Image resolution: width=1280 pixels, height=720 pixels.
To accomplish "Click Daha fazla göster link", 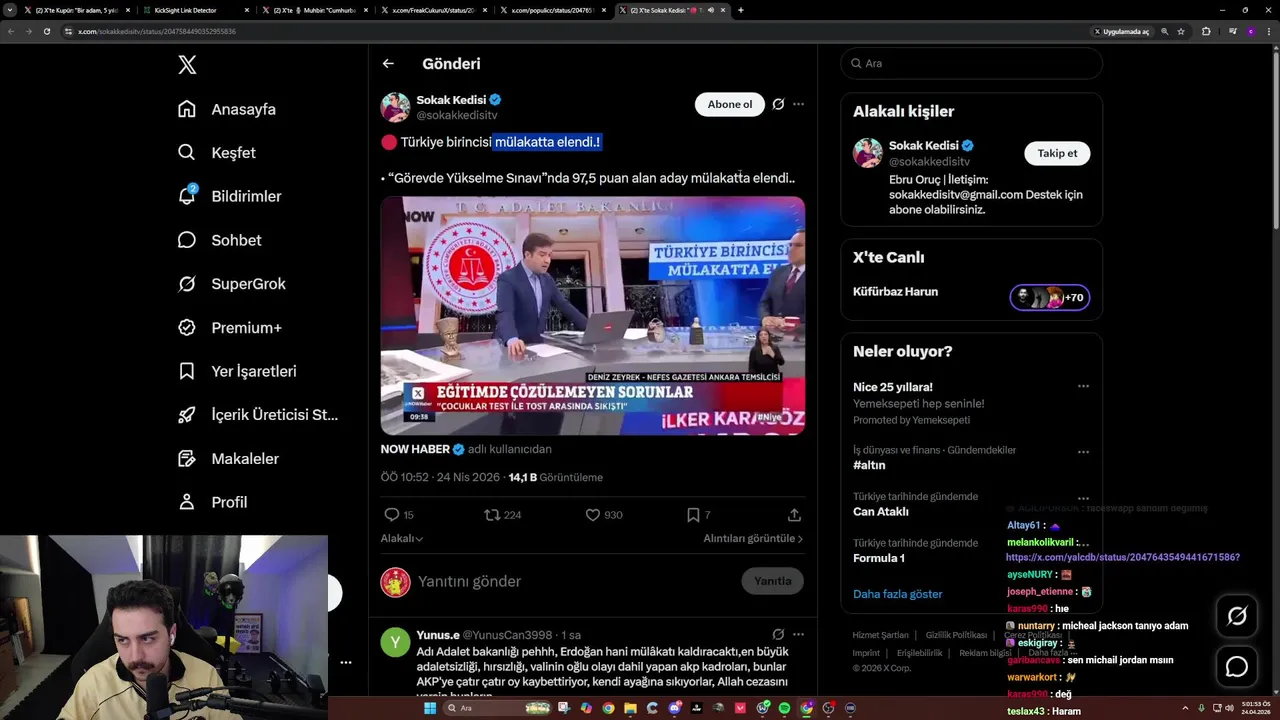I will point(897,594).
